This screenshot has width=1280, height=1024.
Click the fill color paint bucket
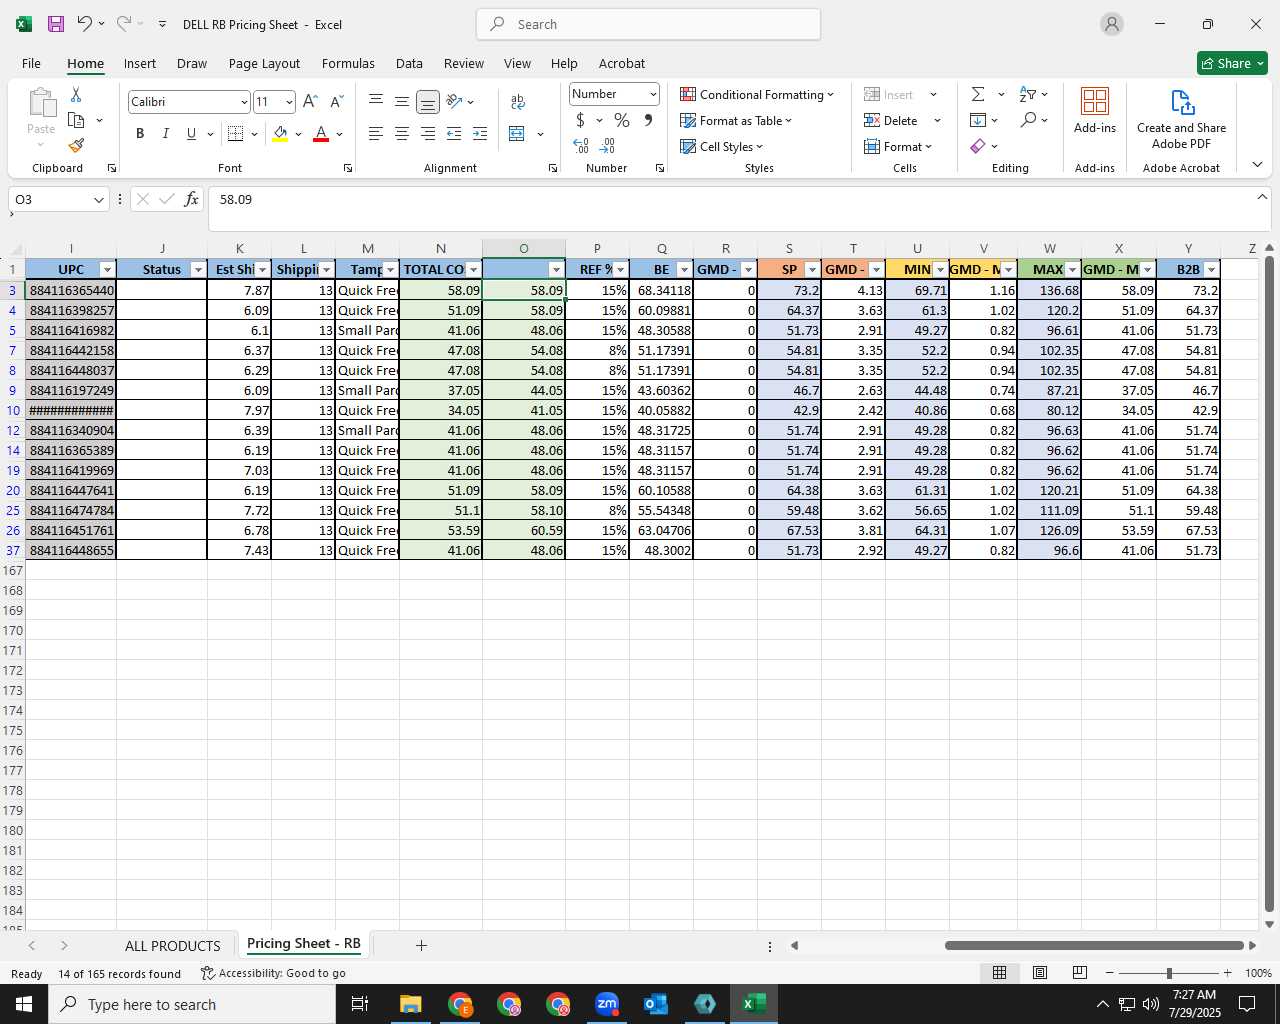tap(280, 134)
